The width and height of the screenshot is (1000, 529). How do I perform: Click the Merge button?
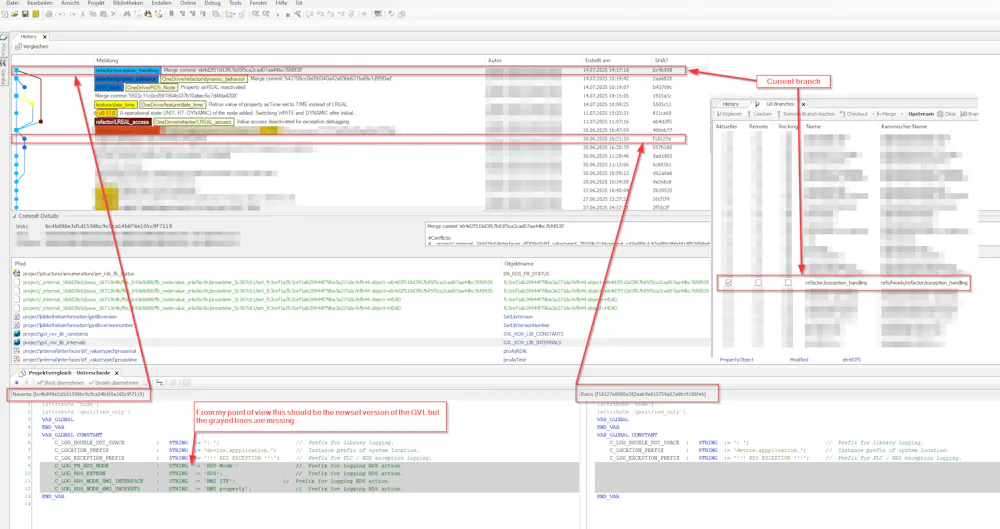886,114
